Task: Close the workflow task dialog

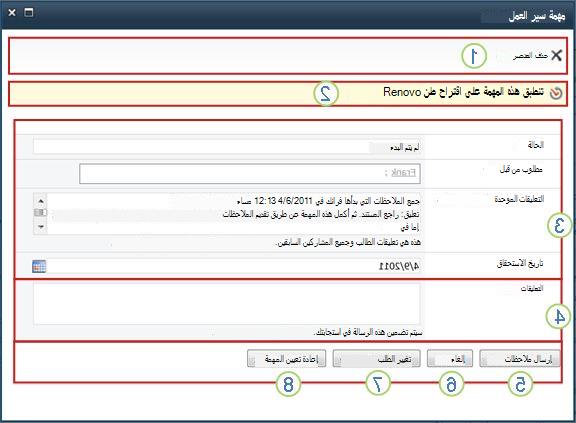Action: coord(12,12)
